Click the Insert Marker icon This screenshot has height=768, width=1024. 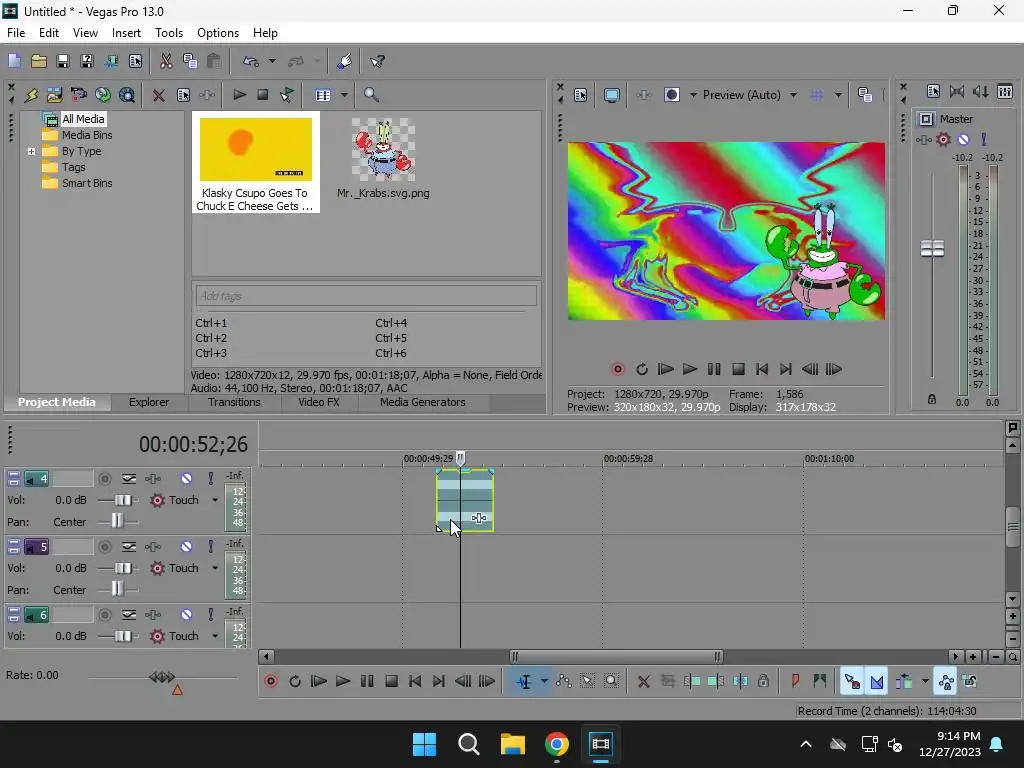click(x=795, y=681)
